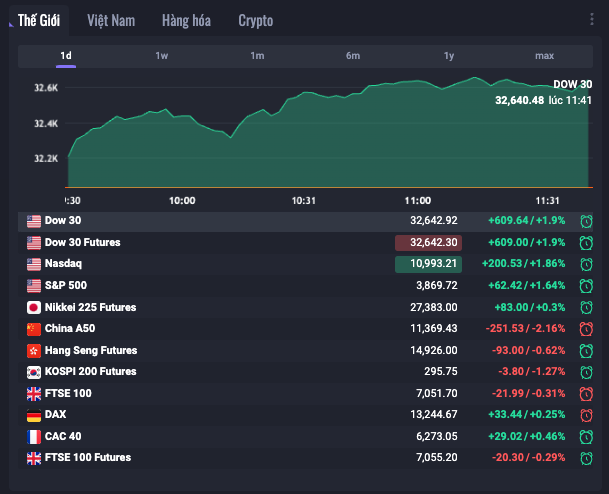Click the red alarm icon for China A50

click(586, 329)
